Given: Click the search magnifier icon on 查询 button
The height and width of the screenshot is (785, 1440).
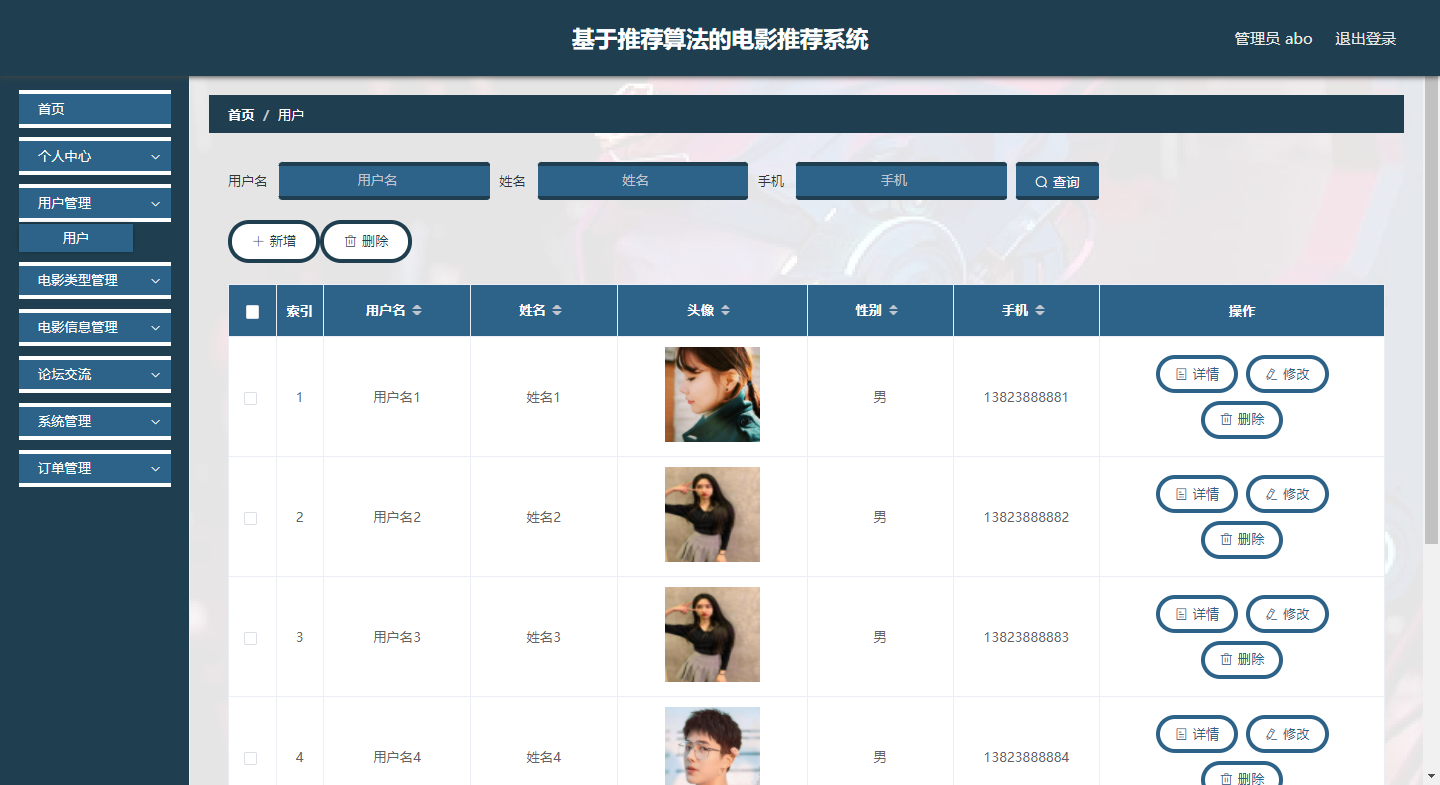Looking at the screenshot, I should tap(1041, 180).
